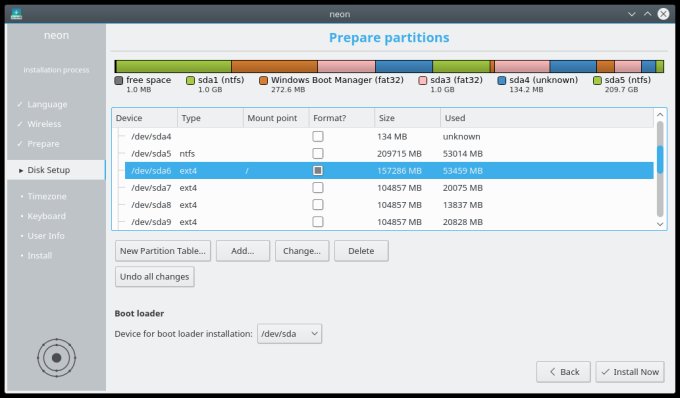The image size is (680, 398).
Task: Click the 20075 MB used value
Action: 463,188
